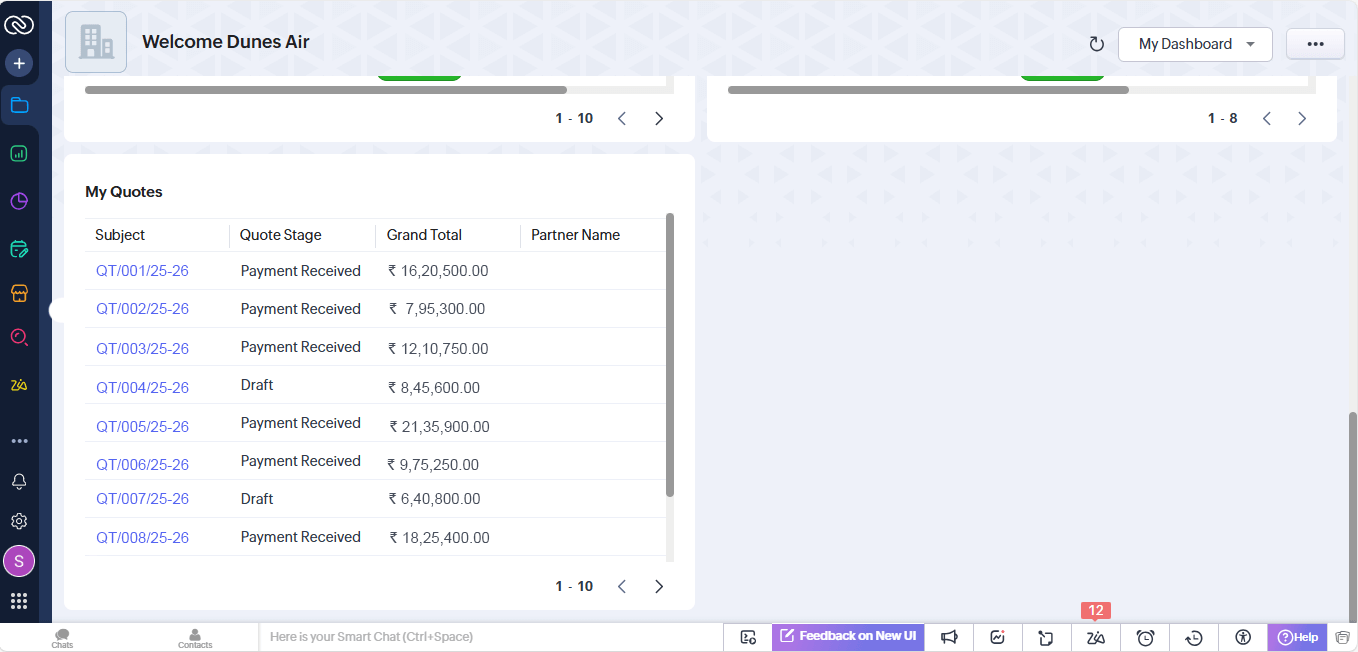Open the My Dashboard dropdown

tap(1195, 44)
